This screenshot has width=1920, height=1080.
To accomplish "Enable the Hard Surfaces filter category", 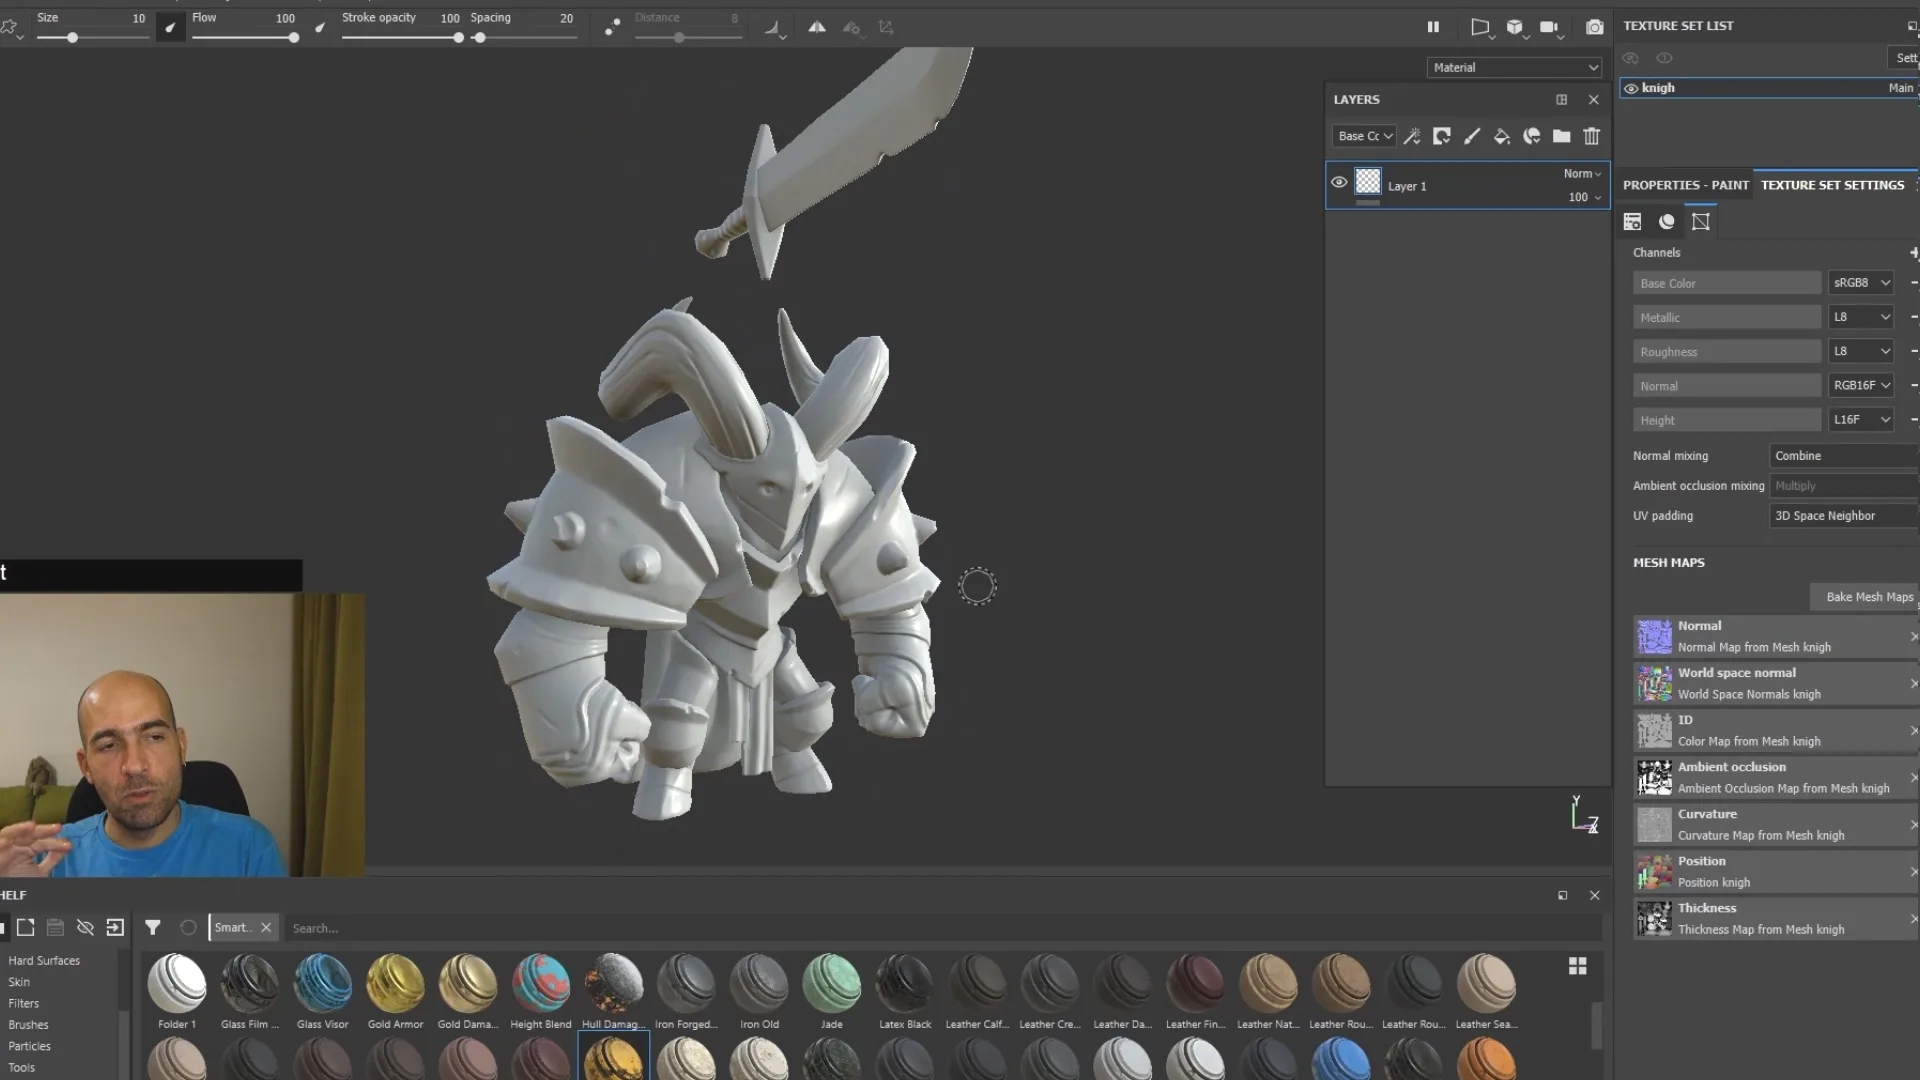I will tap(44, 960).
